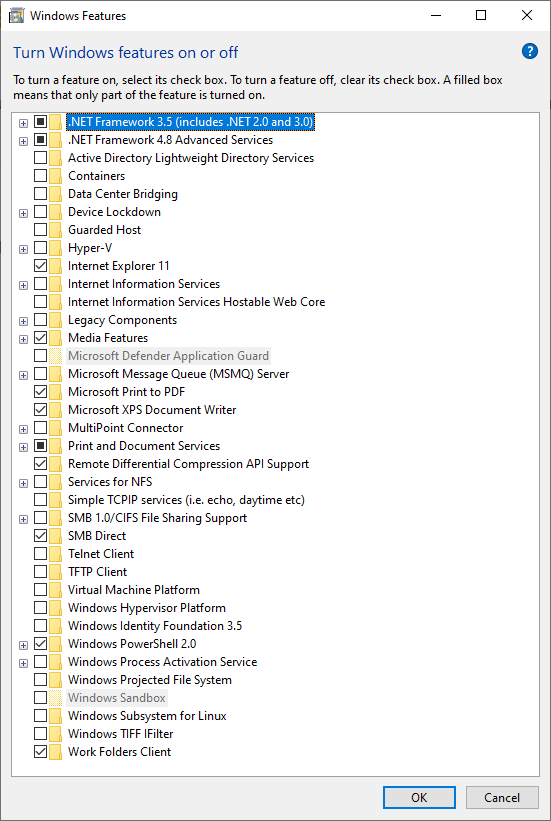Image resolution: width=551 pixels, height=821 pixels.
Task: Click folder icon beside Containers
Action: pyautogui.click(x=56, y=176)
